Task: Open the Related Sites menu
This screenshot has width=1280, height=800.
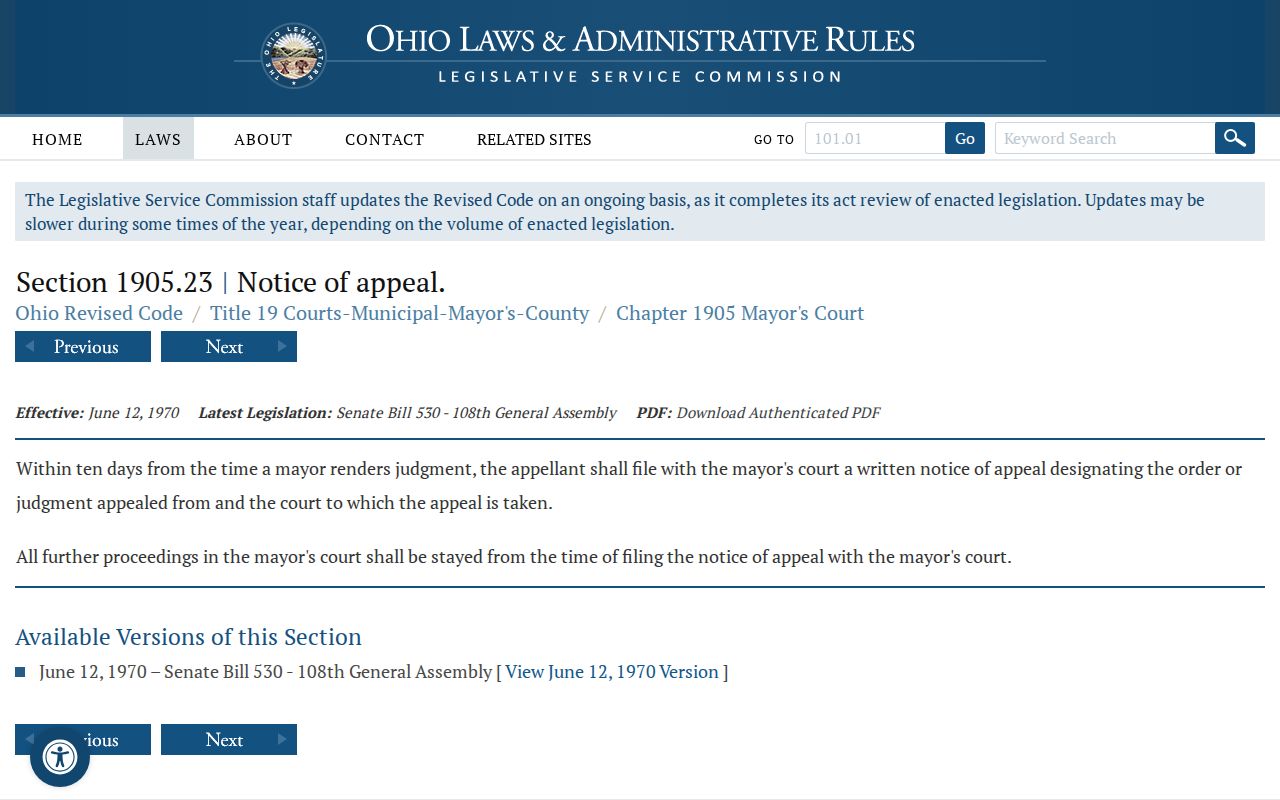Action: 534,139
